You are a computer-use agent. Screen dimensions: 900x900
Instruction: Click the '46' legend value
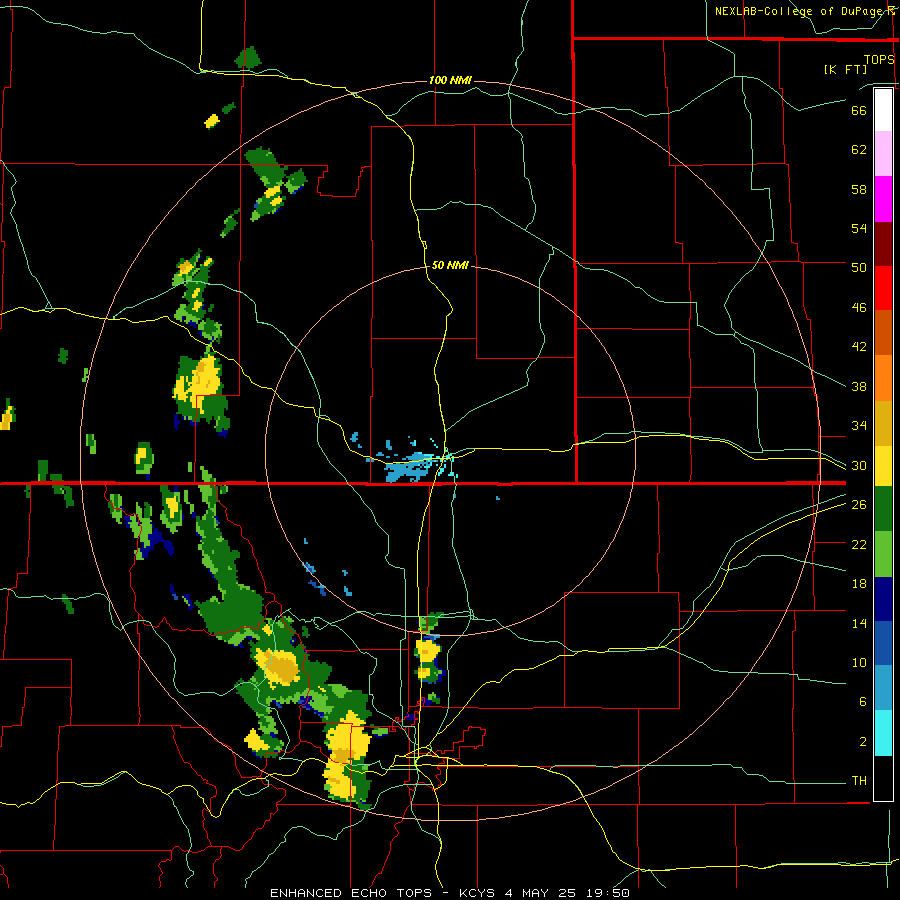pyautogui.click(x=859, y=307)
